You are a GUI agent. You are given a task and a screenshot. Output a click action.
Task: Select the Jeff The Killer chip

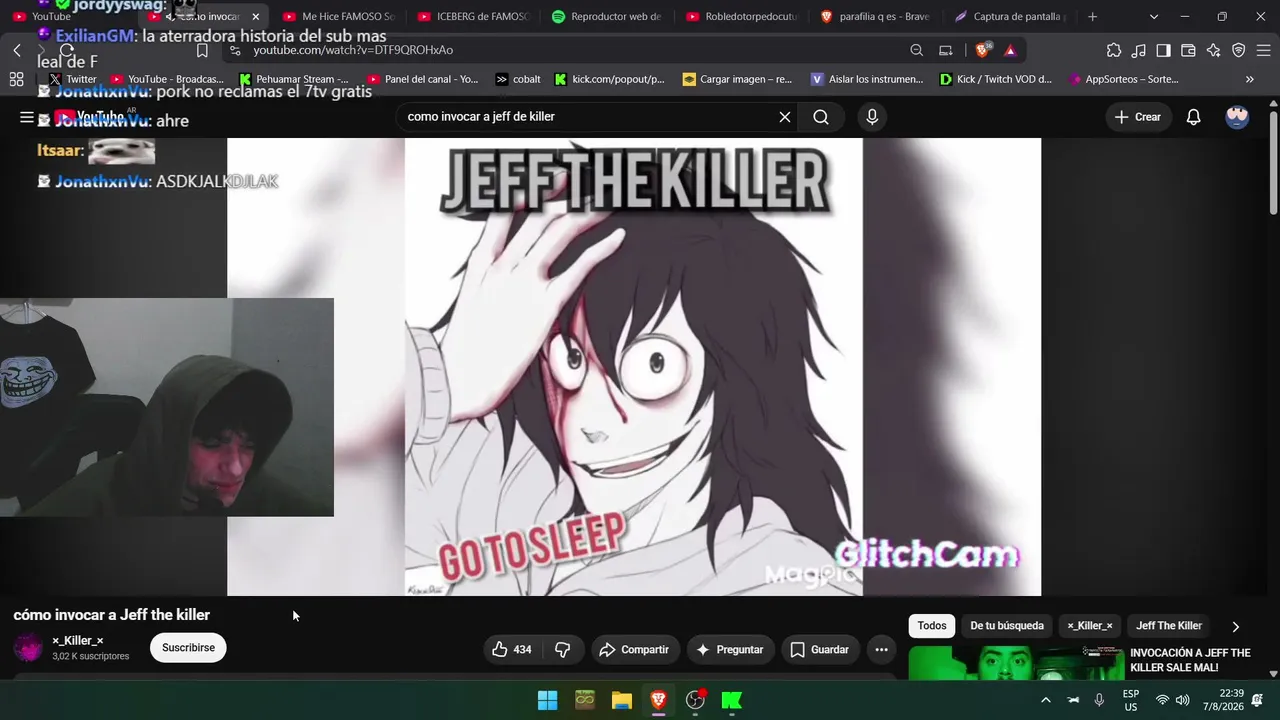pyautogui.click(x=1169, y=626)
